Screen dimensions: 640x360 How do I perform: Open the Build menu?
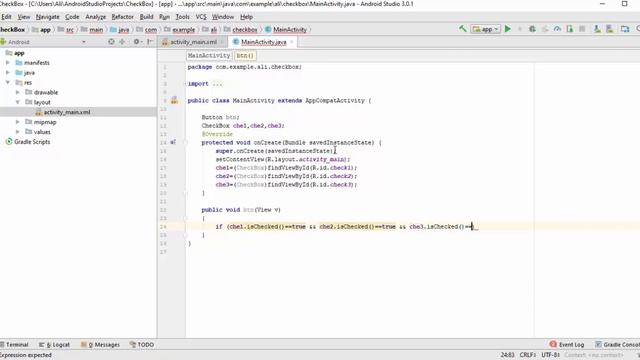pyautogui.click(x=146, y=17)
